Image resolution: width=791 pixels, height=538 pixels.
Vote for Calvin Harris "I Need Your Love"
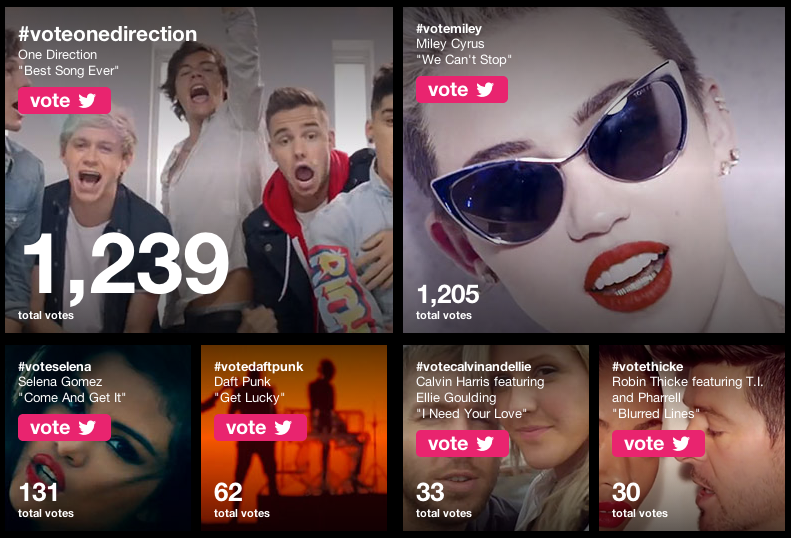pos(463,444)
